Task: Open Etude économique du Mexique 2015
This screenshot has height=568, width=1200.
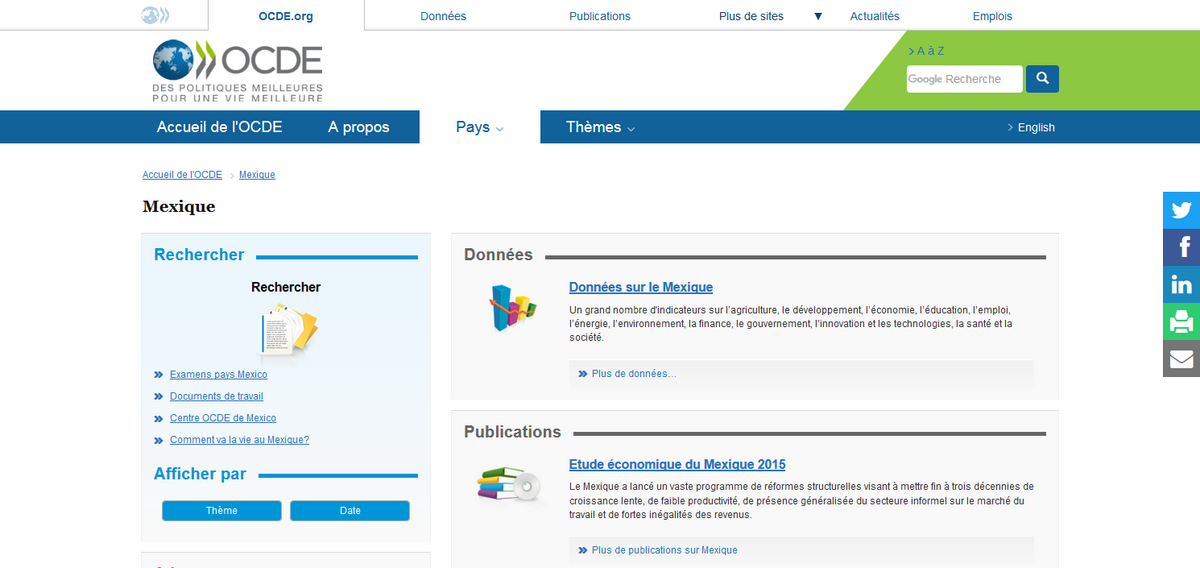Action: click(x=677, y=464)
